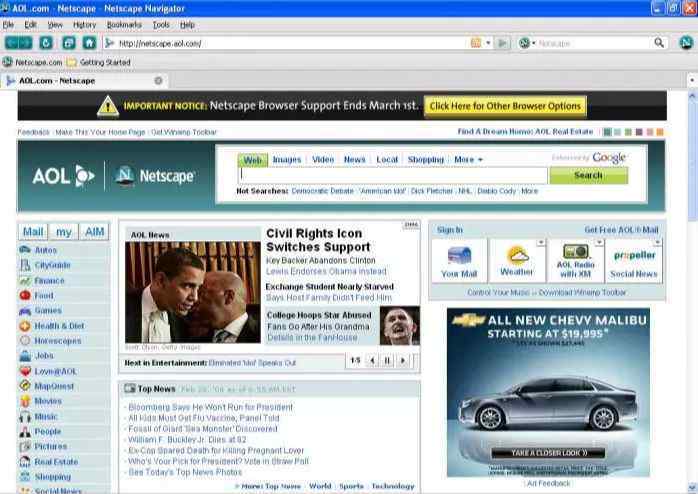
Task: Pick the first green theme color swatch
Action: point(607,132)
